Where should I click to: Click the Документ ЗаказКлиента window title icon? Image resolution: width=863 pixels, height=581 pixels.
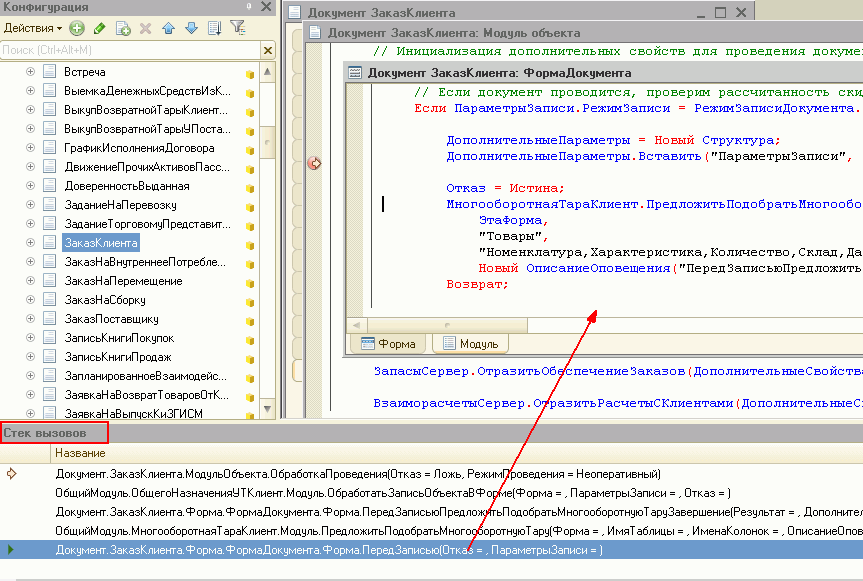pos(294,12)
